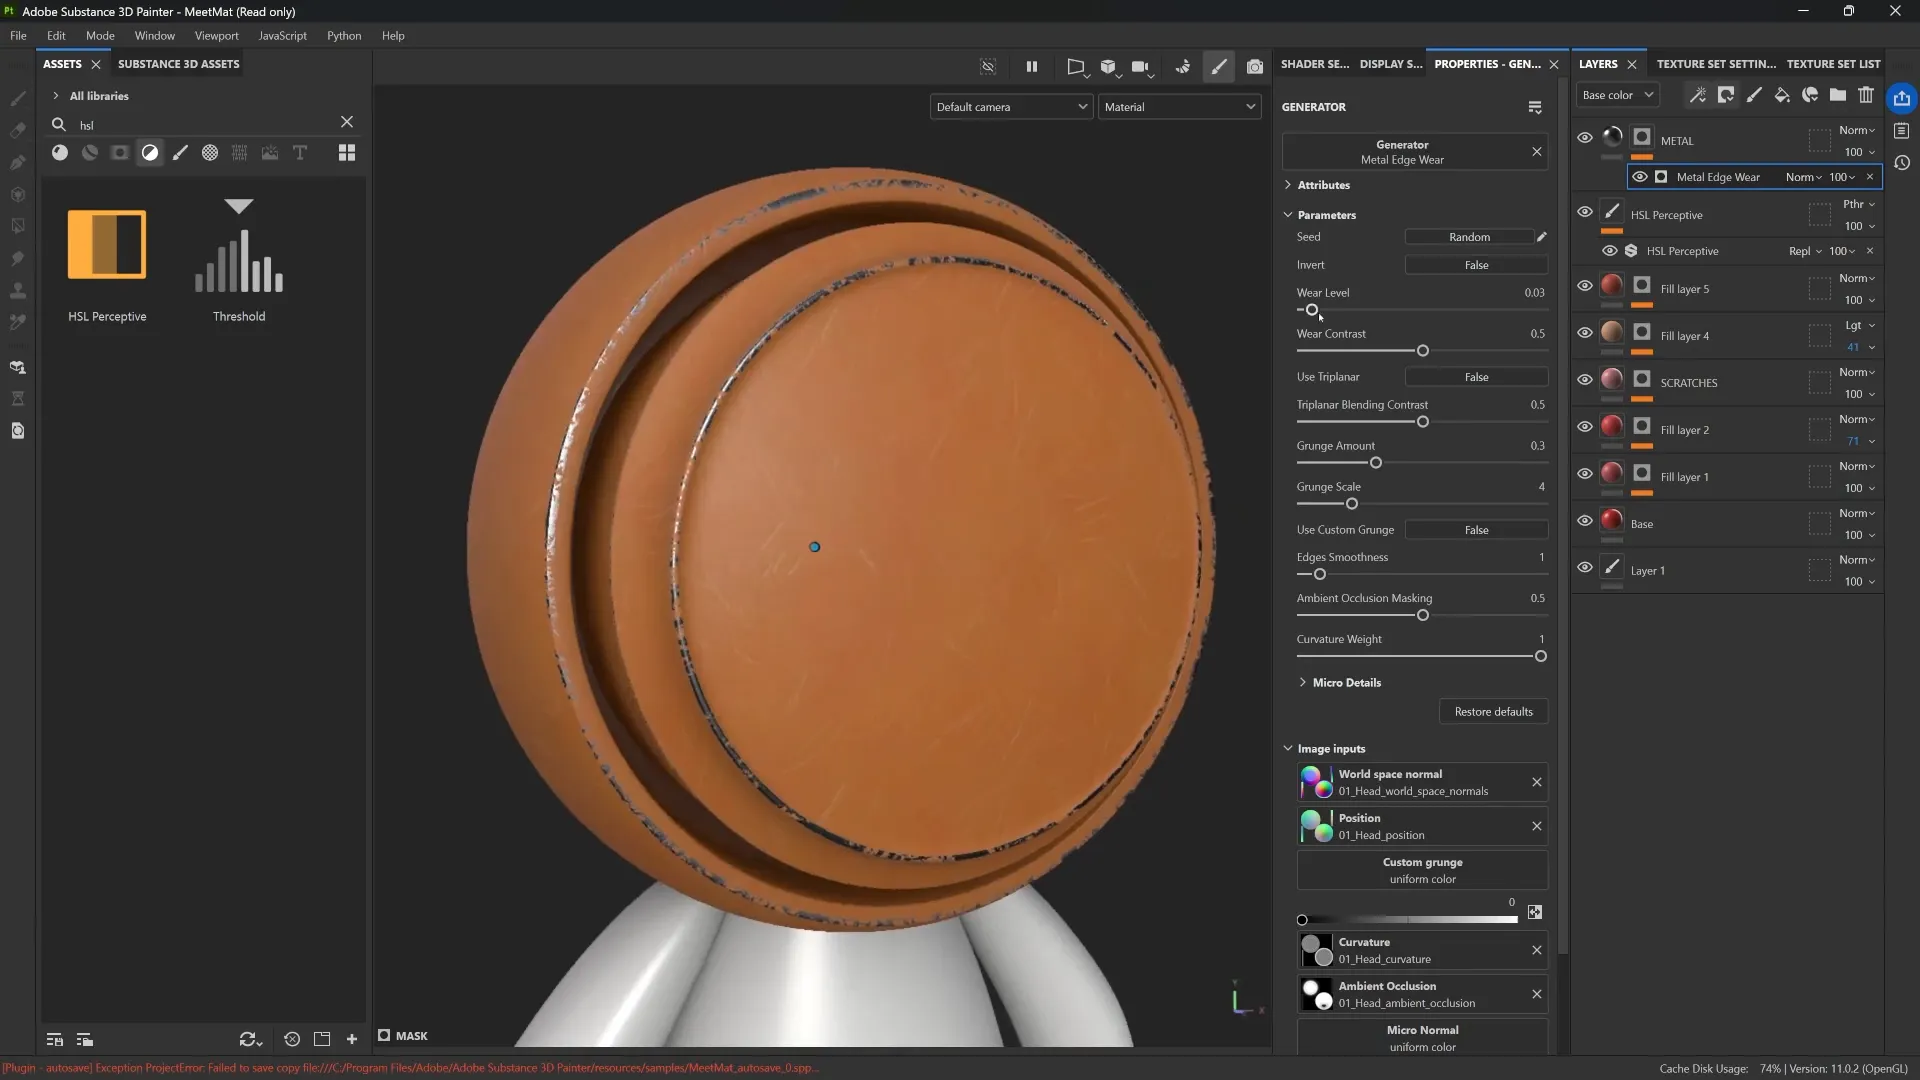Hide Fill layer 4
This screenshot has height=1080, width=1920.
point(1585,333)
